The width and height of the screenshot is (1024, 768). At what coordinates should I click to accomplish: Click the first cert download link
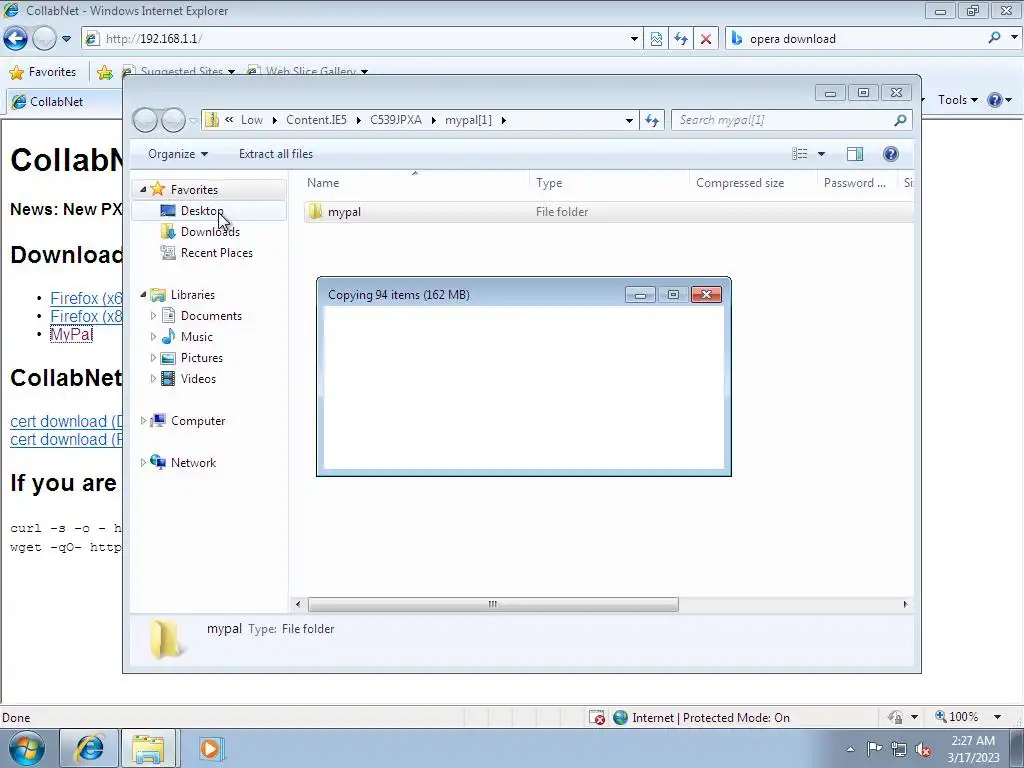tap(66, 421)
